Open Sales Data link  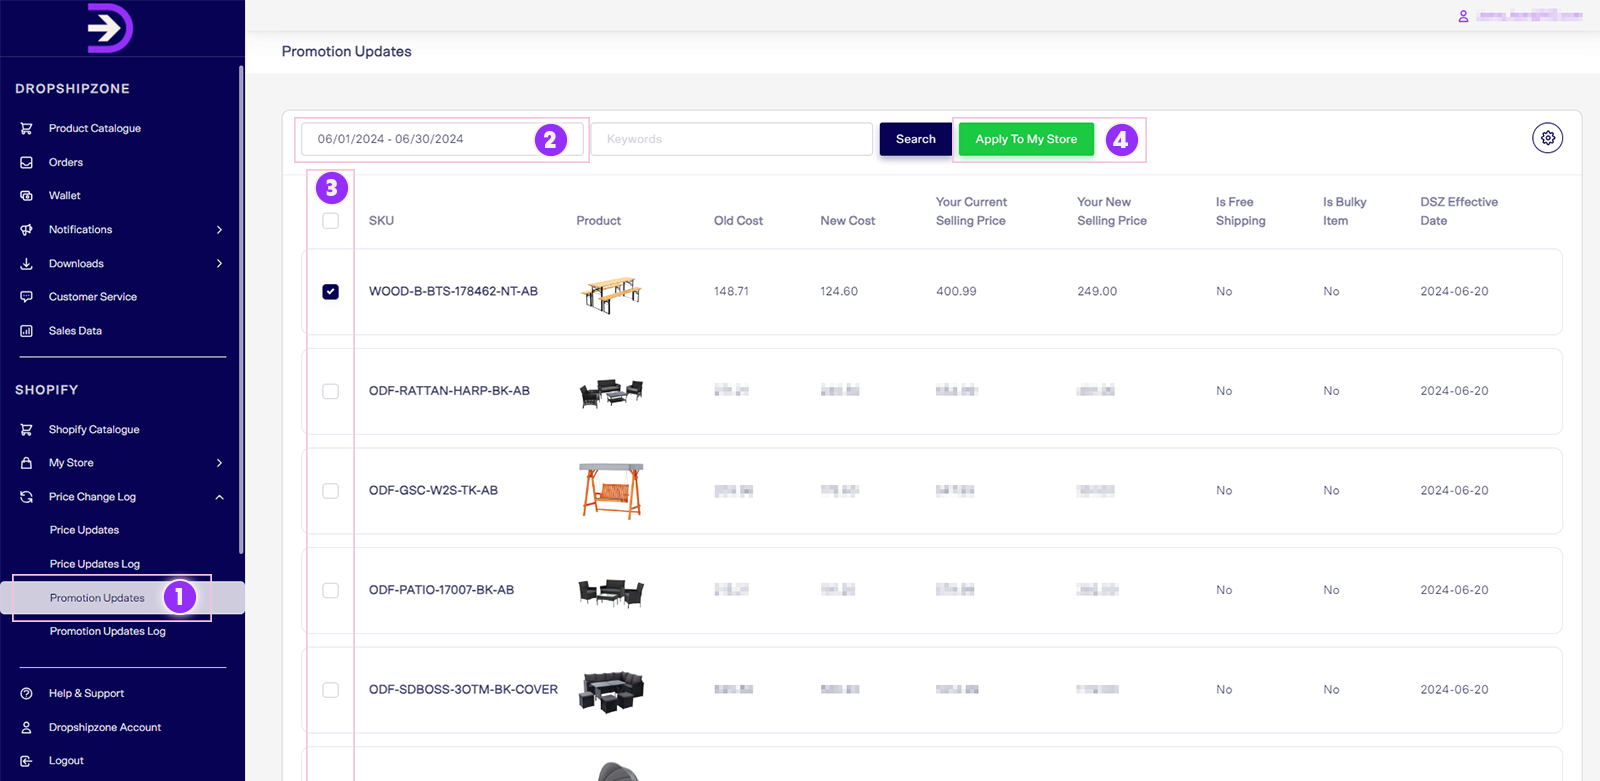tap(75, 331)
